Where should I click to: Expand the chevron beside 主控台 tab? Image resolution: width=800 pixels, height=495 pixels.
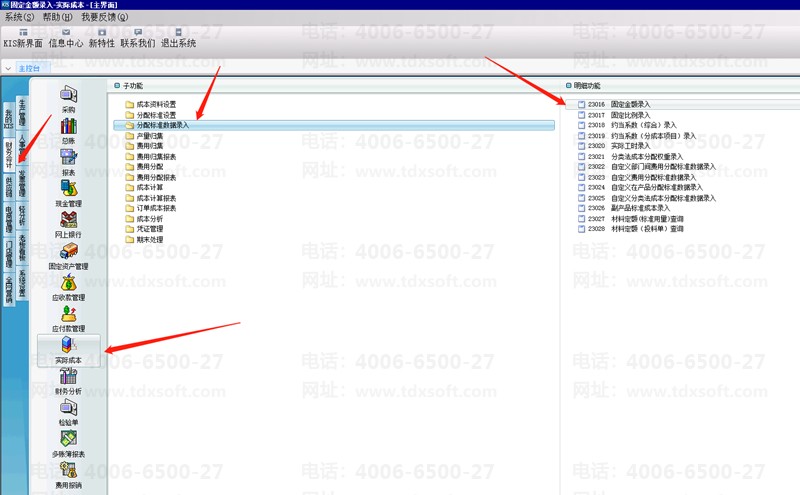click(8, 68)
